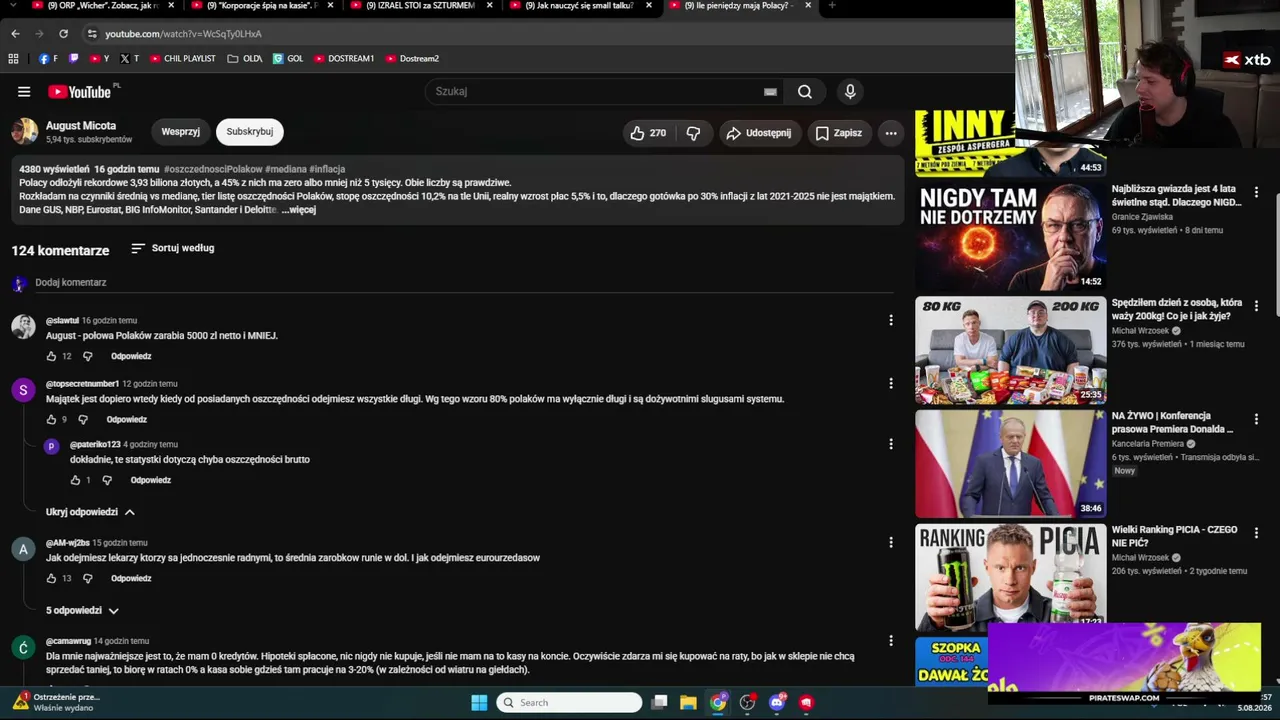Open options menu for @slawtul's comment
The image size is (1280, 720).
pyautogui.click(x=891, y=321)
